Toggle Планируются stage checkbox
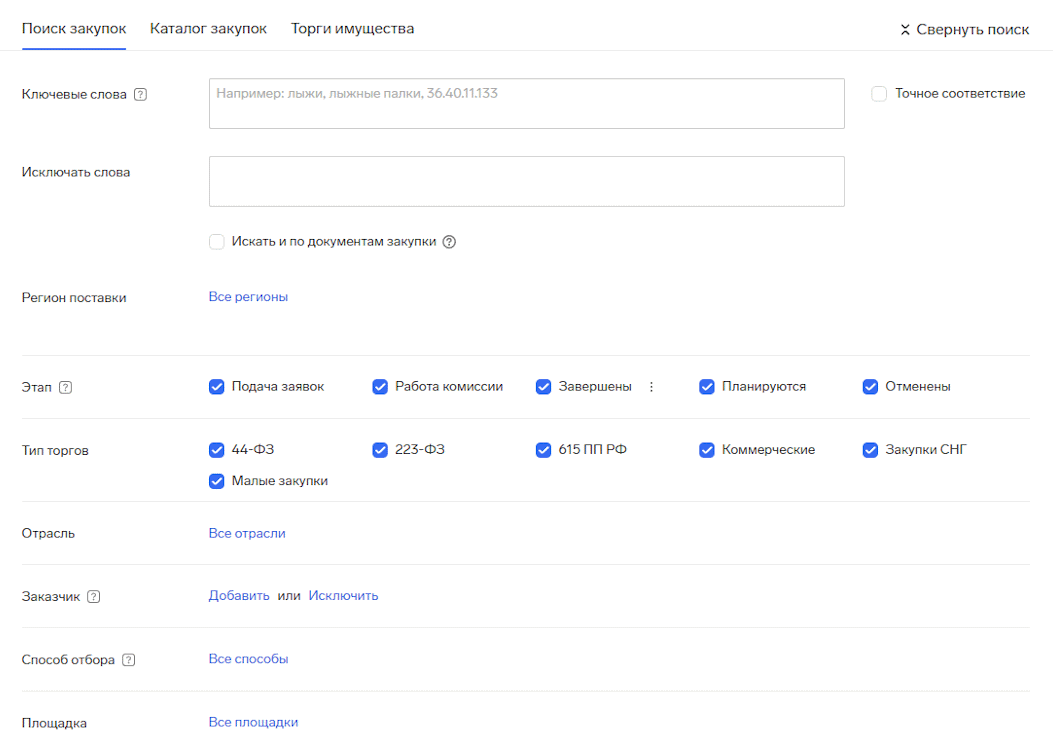This screenshot has height=739, width=1053. 706,387
